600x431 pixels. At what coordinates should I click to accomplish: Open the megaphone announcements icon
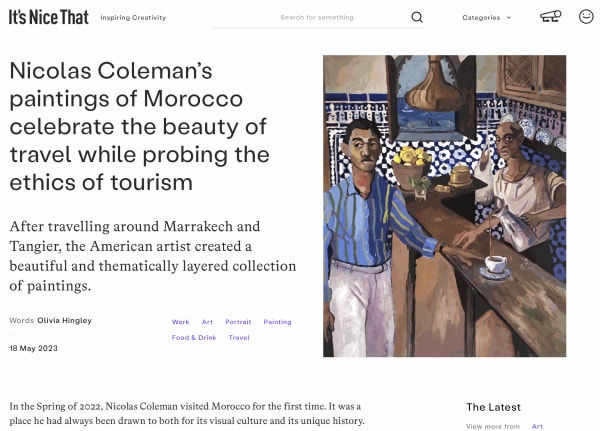pyautogui.click(x=550, y=16)
